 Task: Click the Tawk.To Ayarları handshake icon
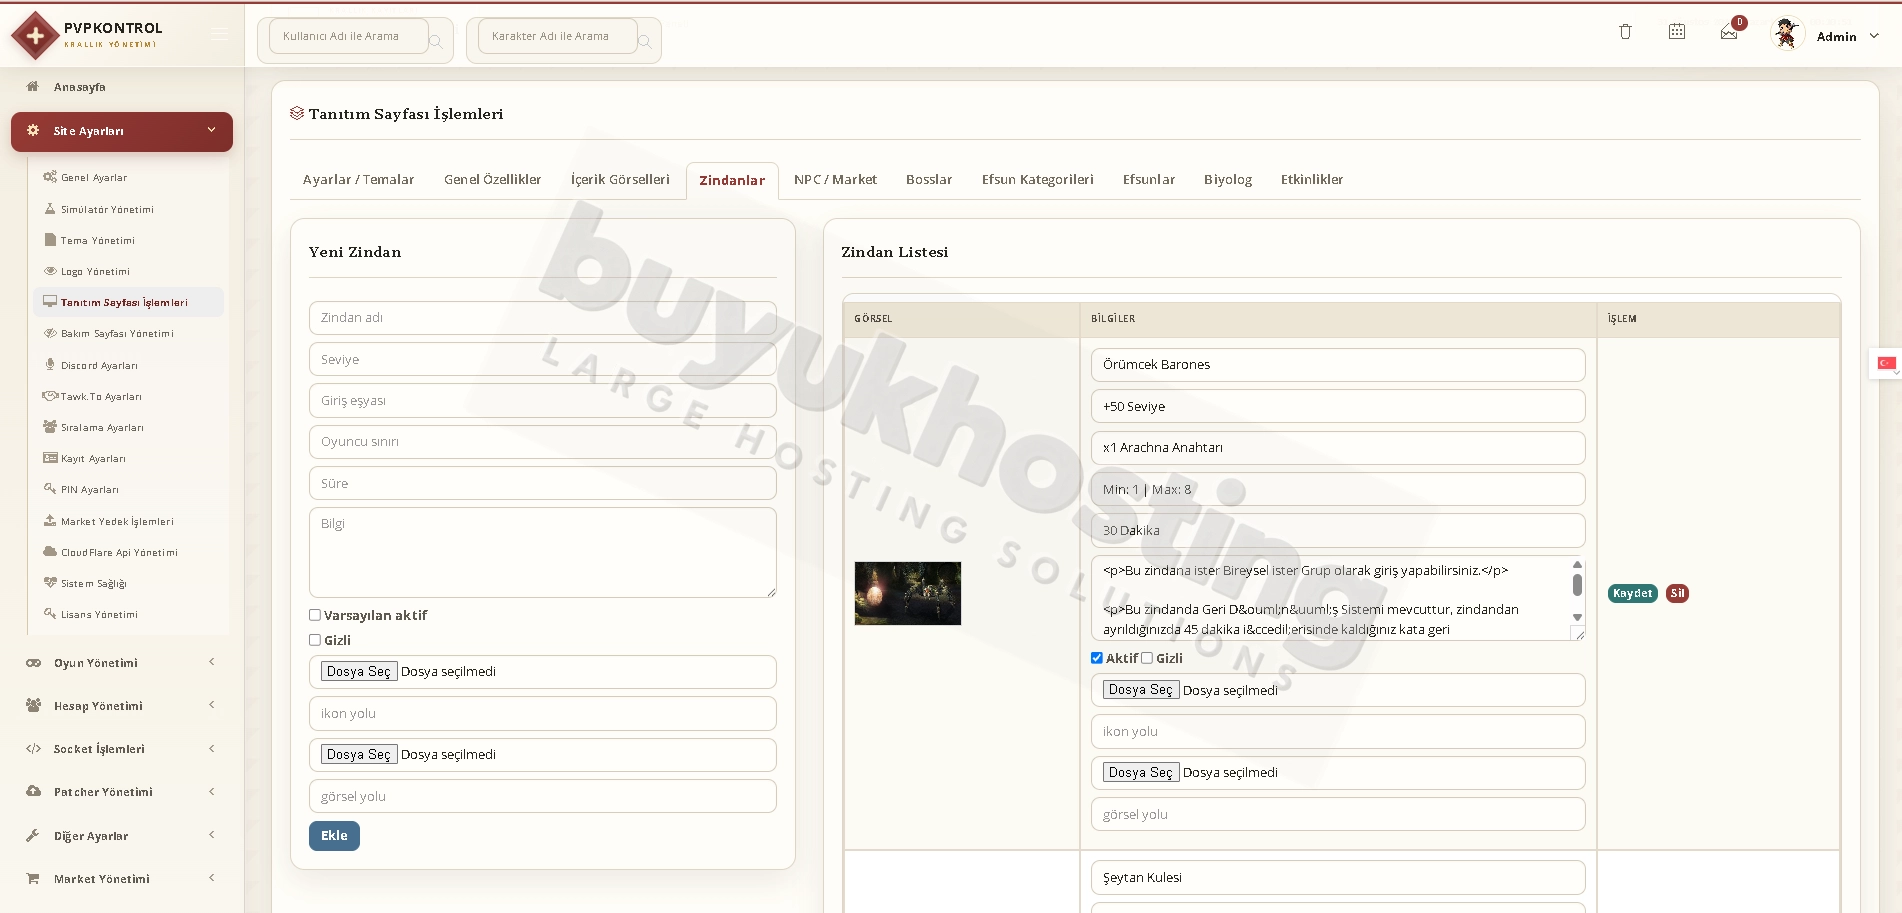50,396
